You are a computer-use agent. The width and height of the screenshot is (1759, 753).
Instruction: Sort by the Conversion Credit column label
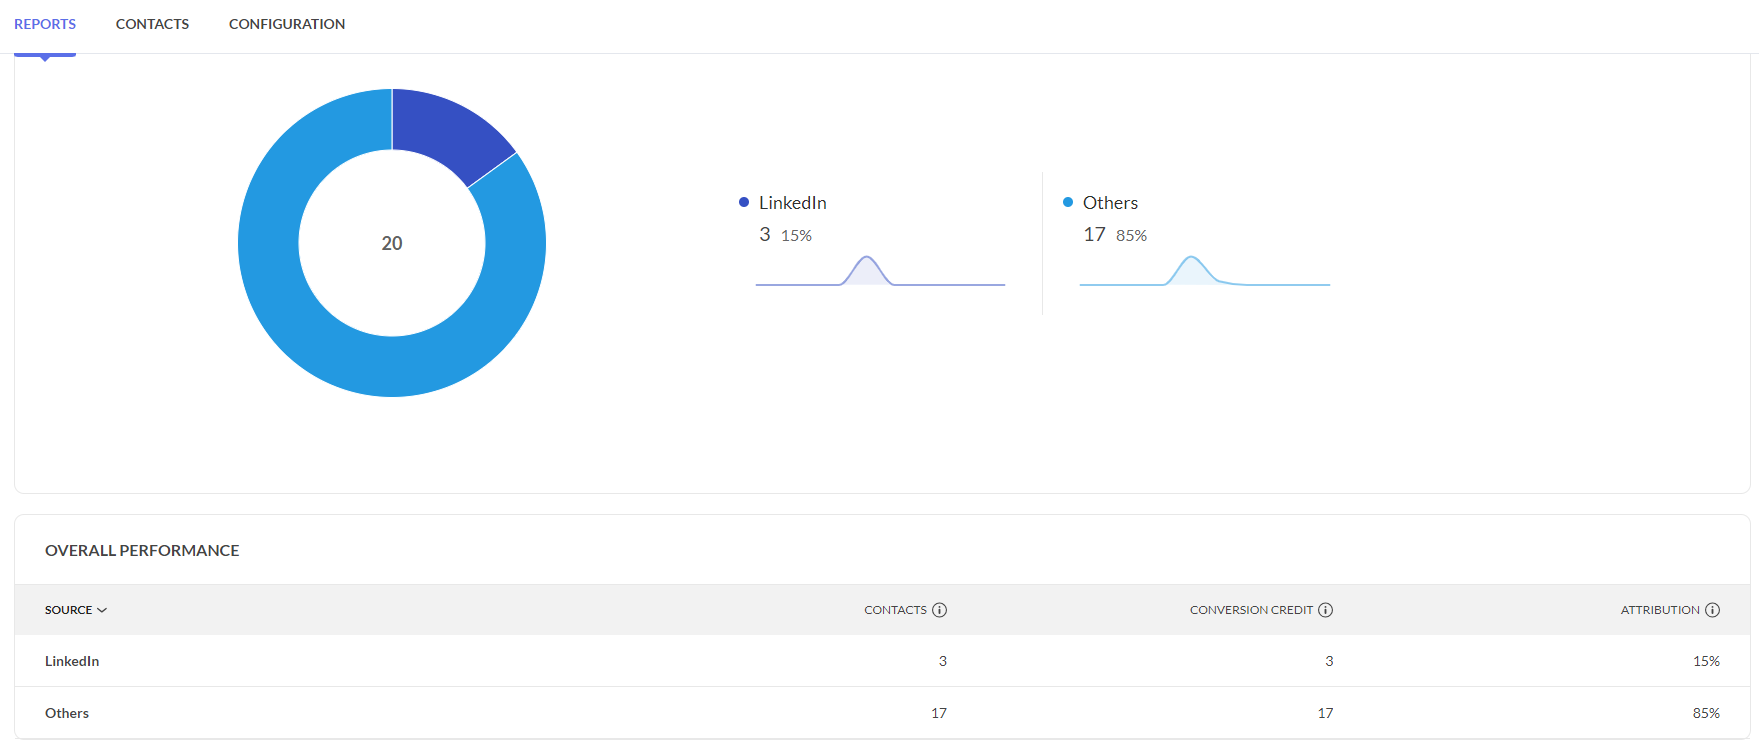[x=1250, y=610]
